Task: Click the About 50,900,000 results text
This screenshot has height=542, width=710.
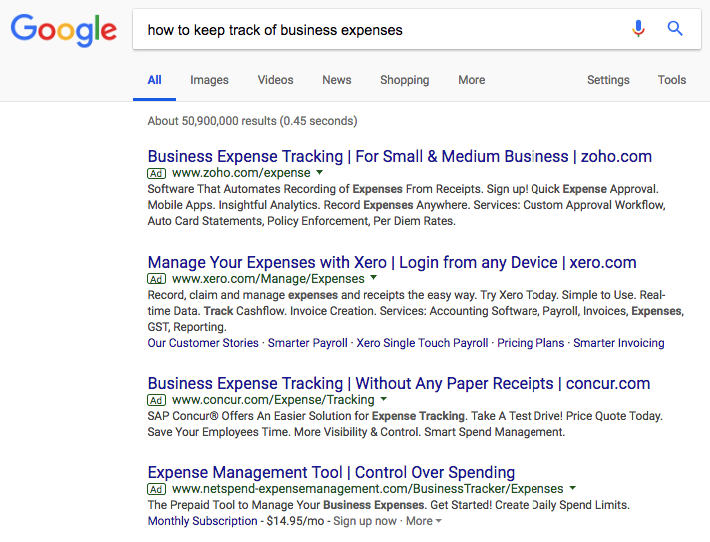Action: [x=252, y=121]
